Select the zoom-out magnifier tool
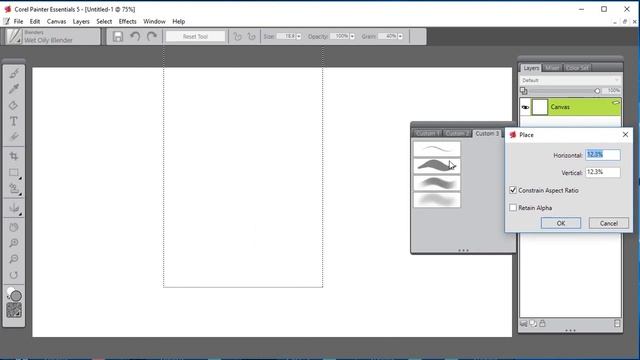Viewport: 640px width, 360px height. click(14, 259)
